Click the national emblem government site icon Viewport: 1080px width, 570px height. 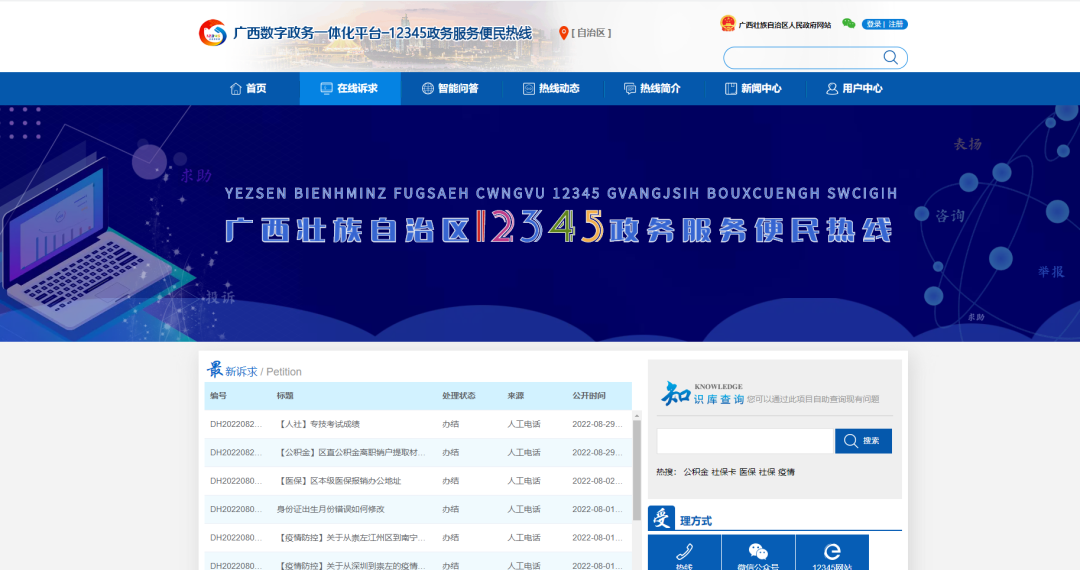point(727,24)
